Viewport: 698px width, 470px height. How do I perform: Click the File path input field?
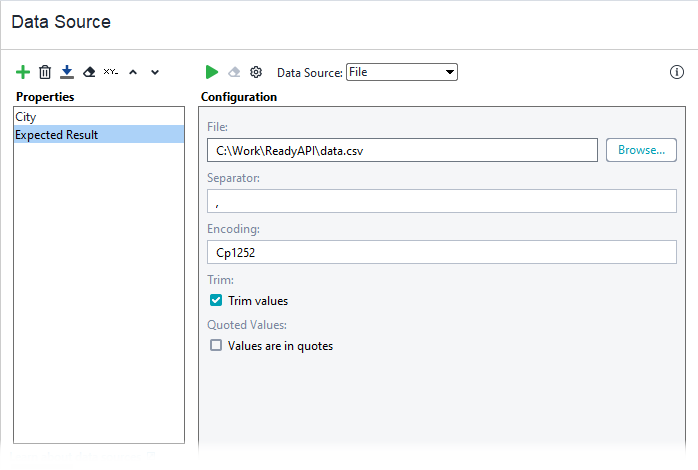pyautogui.click(x=402, y=150)
